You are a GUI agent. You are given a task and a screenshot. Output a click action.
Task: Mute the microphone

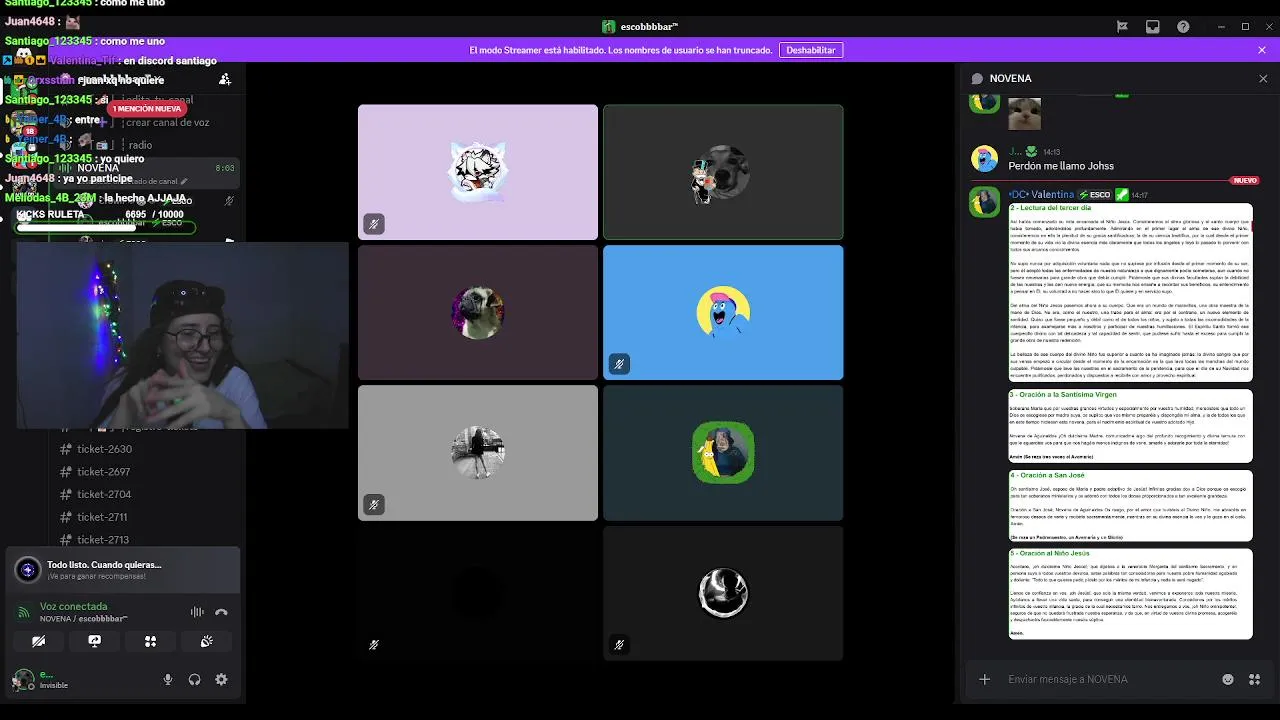[x=168, y=680]
